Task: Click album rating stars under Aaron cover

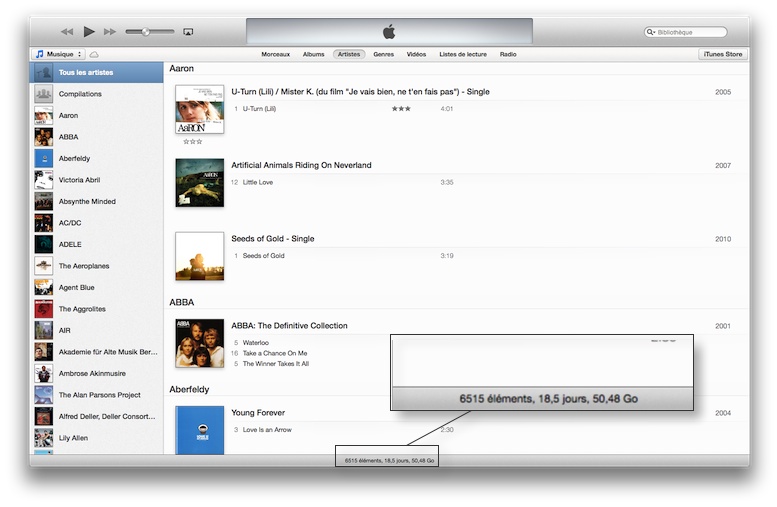Action: click(193, 142)
